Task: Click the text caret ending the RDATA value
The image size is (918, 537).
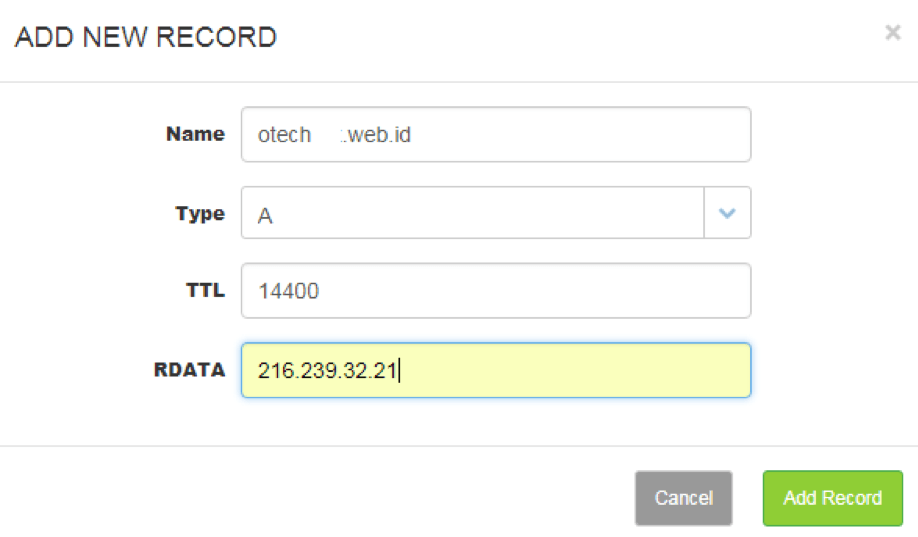Action: point(400,370)
